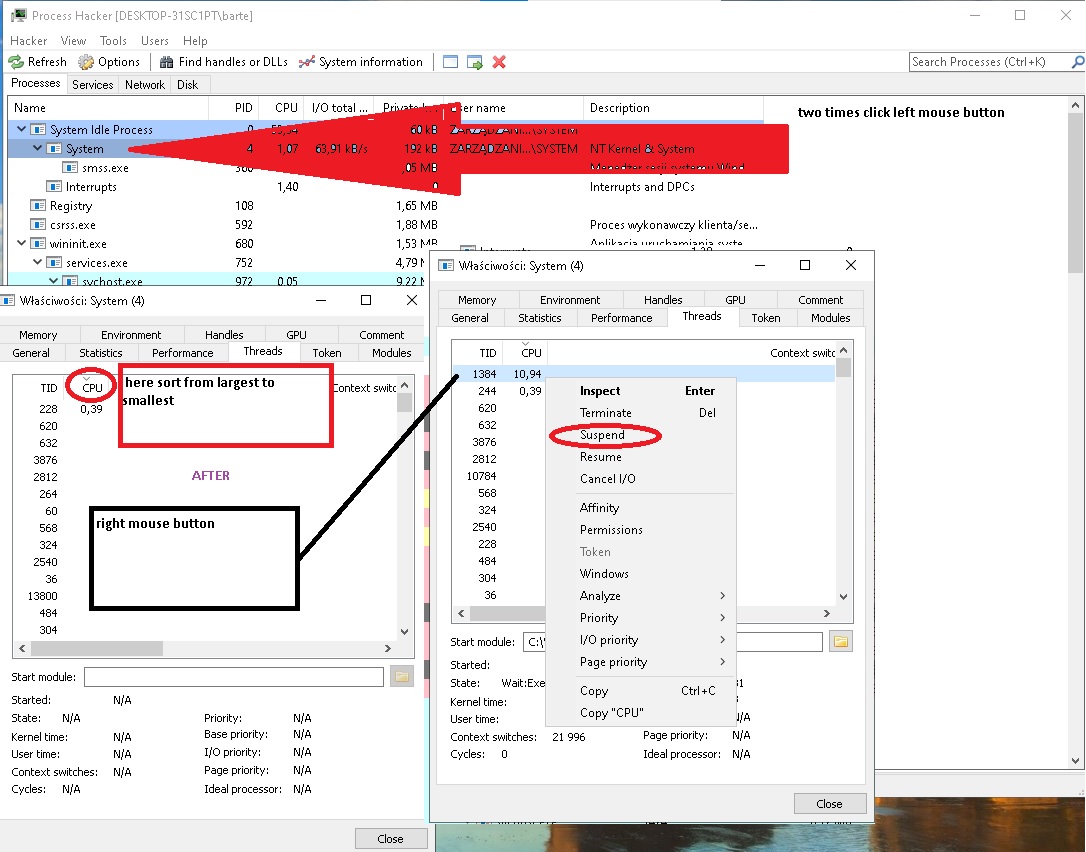Viewport: 1086px width, 852px height.
Task: Open Statistics tab in left properties dialog
Action: pos(100,353)
